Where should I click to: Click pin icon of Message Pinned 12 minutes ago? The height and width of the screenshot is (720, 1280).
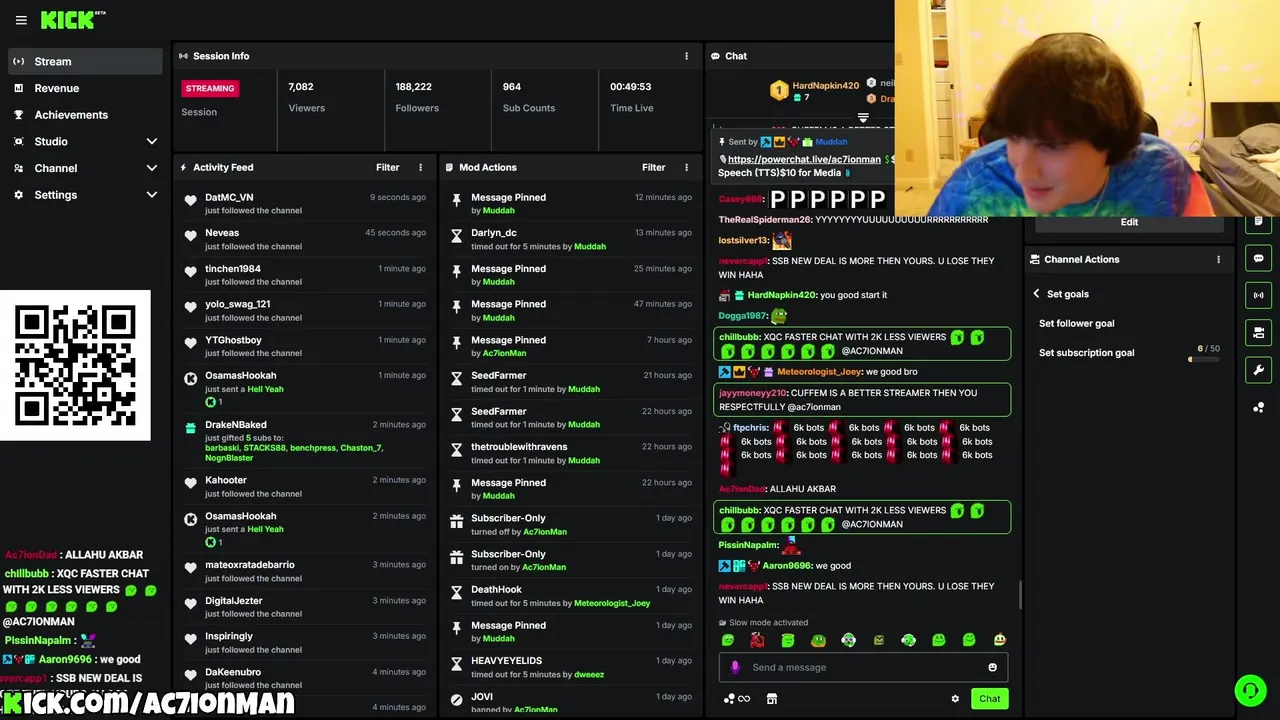click(x=456, y=201)
